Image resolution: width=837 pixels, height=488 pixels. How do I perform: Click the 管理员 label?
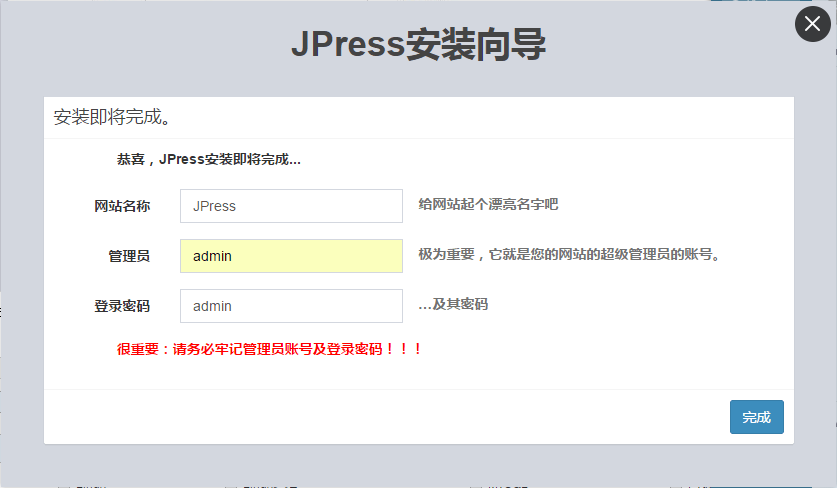[129, 256]
